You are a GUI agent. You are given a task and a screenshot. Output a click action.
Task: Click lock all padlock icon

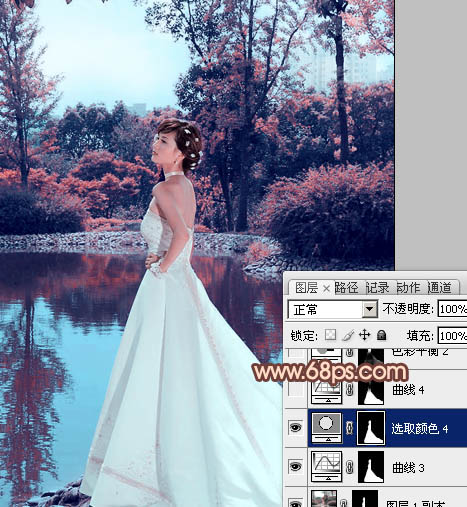[x=381, y=335]
